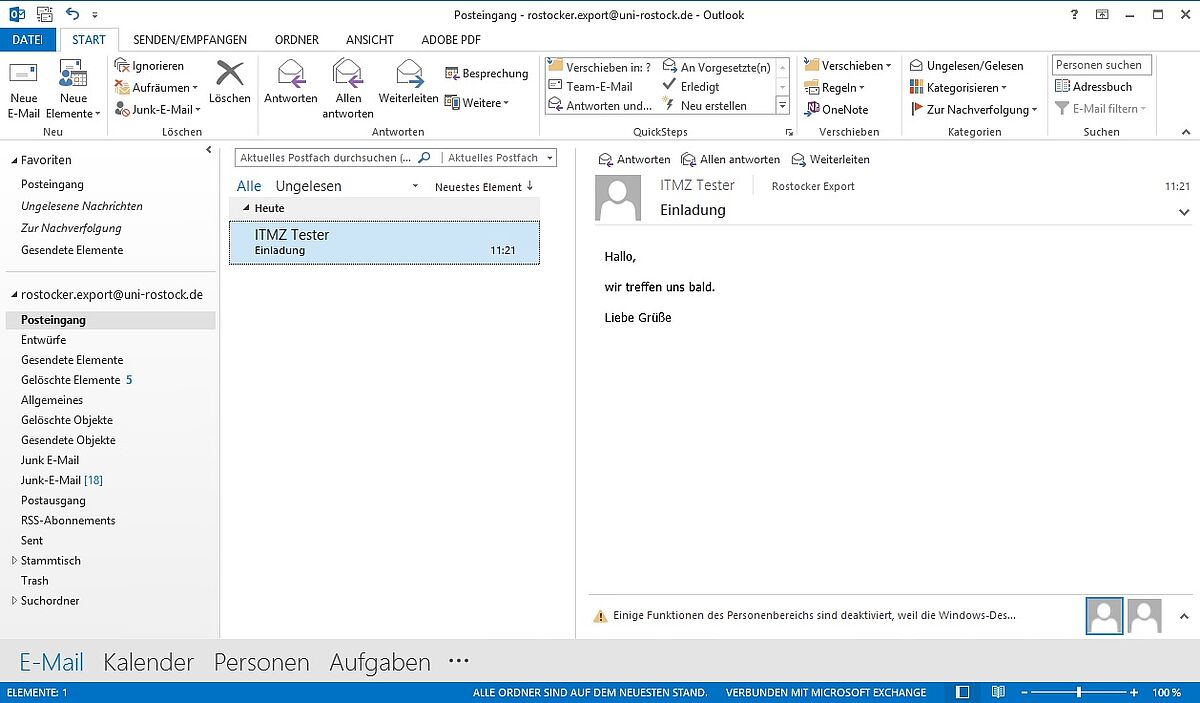
Task: Send the message to OneNote
Action: click(x=837, y=109)
